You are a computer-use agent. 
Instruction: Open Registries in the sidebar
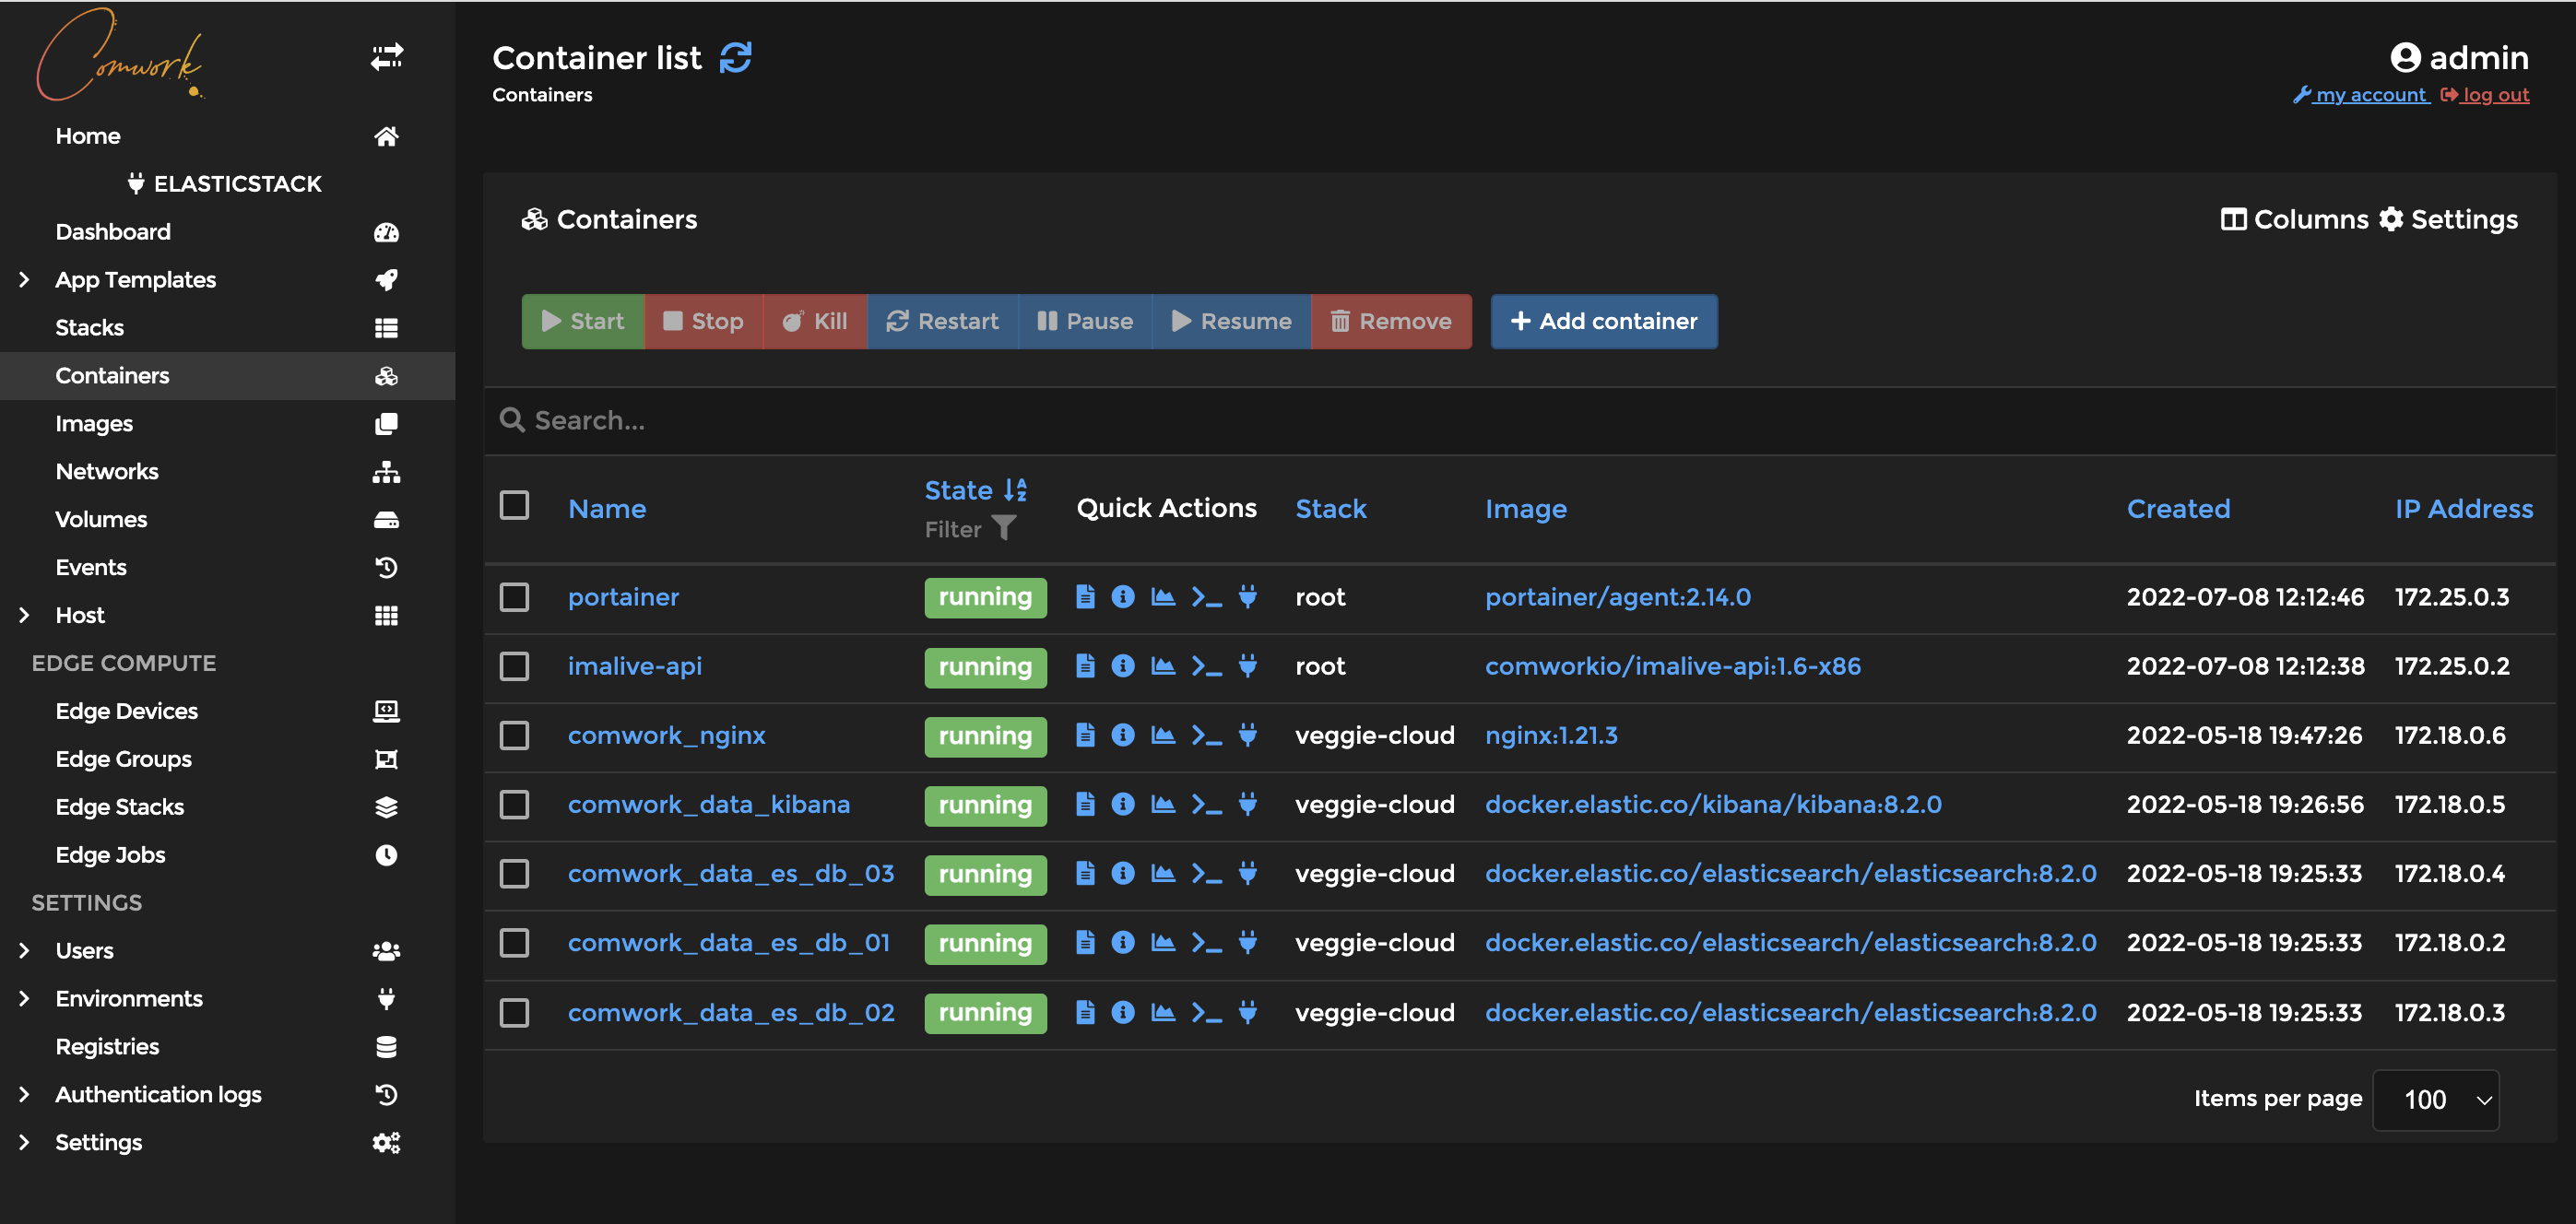coord(227,1046)
